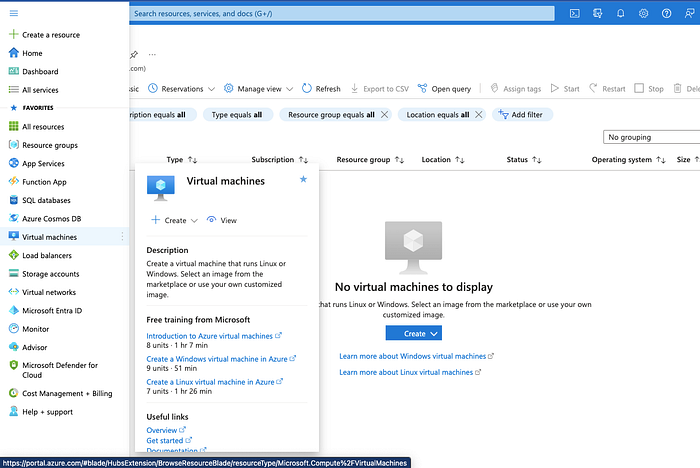
Task: Open the page's more options ellipsis
Action: click(152, 54)
